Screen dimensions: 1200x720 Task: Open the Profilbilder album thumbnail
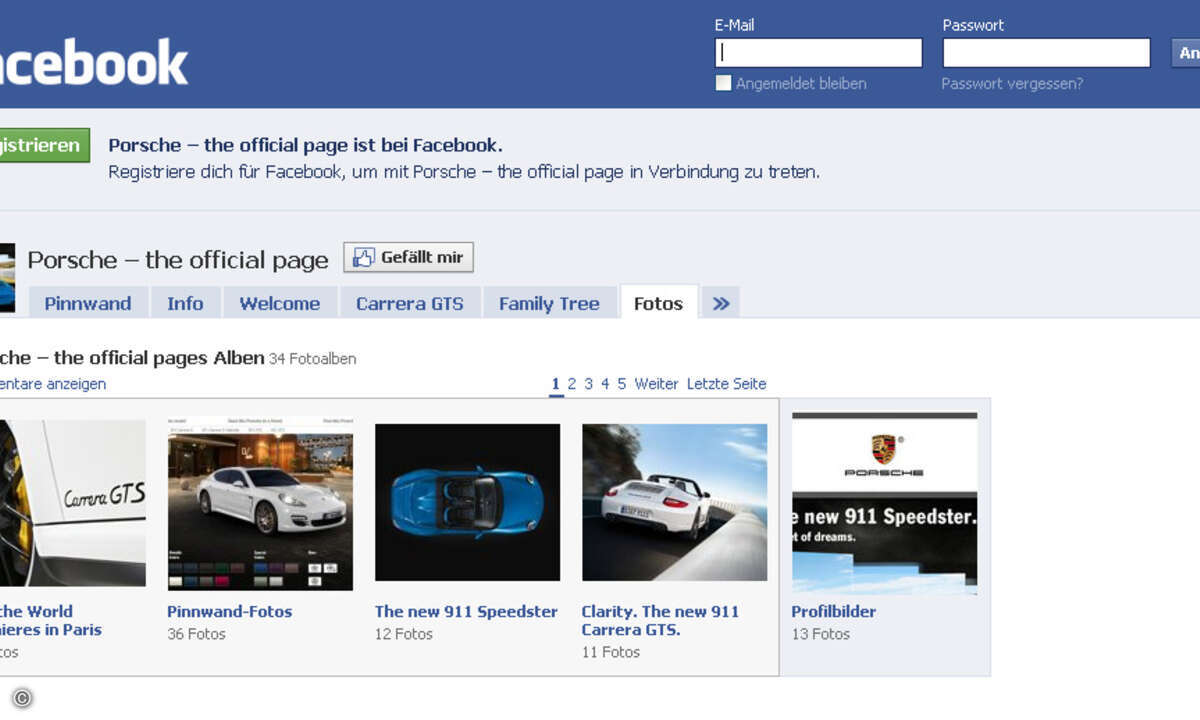point(885,504)
